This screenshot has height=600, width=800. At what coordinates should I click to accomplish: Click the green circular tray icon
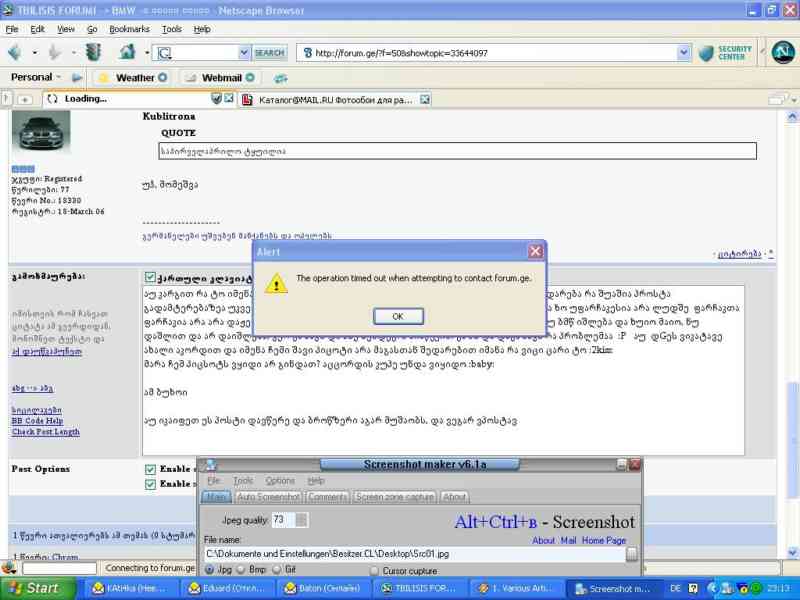(x=756, y=589)
